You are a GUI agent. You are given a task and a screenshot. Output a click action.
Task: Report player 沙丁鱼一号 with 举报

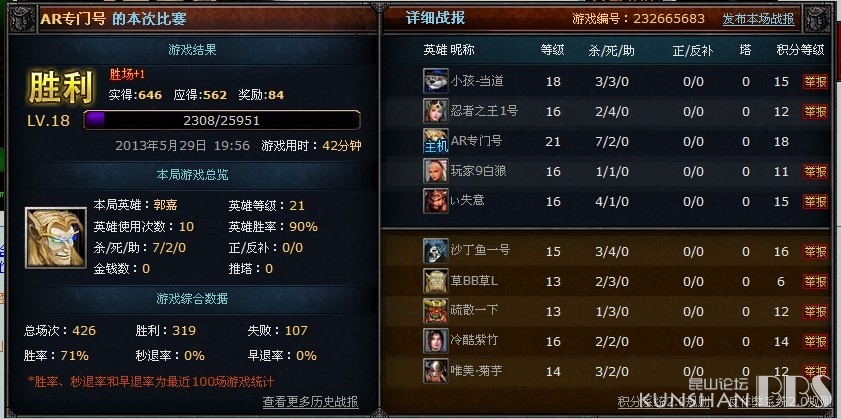coord(815,251)
